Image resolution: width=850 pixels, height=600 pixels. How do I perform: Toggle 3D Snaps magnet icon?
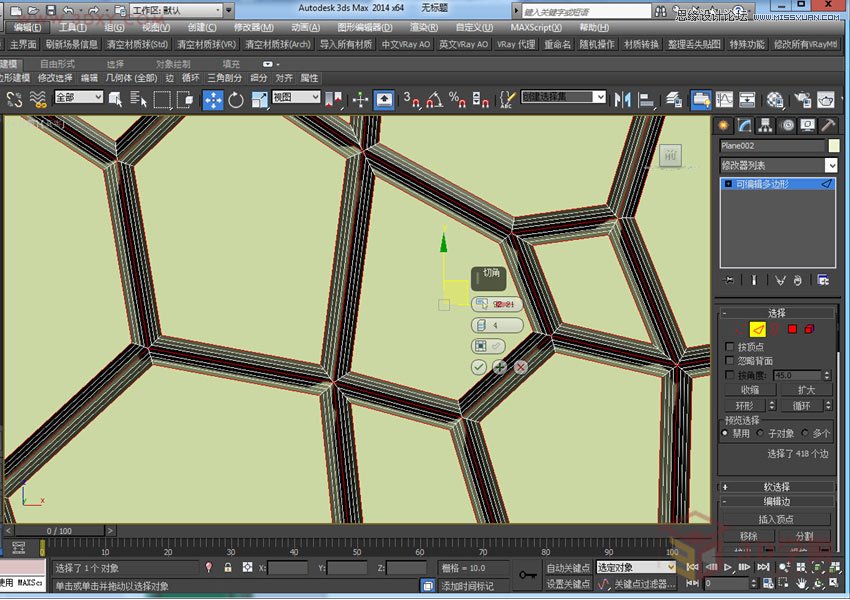tap(411, 100)
